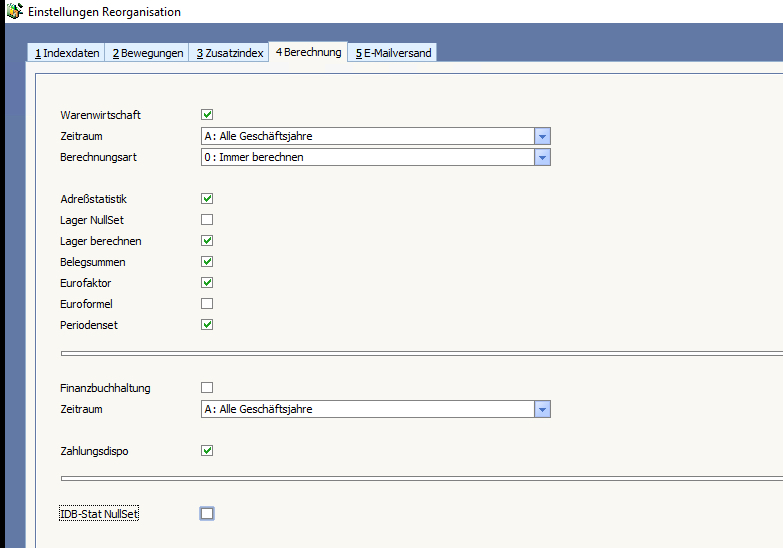The image size is (783, 548).
Task: Disable the Adreßstatistik checkbox
Action: 207,199
